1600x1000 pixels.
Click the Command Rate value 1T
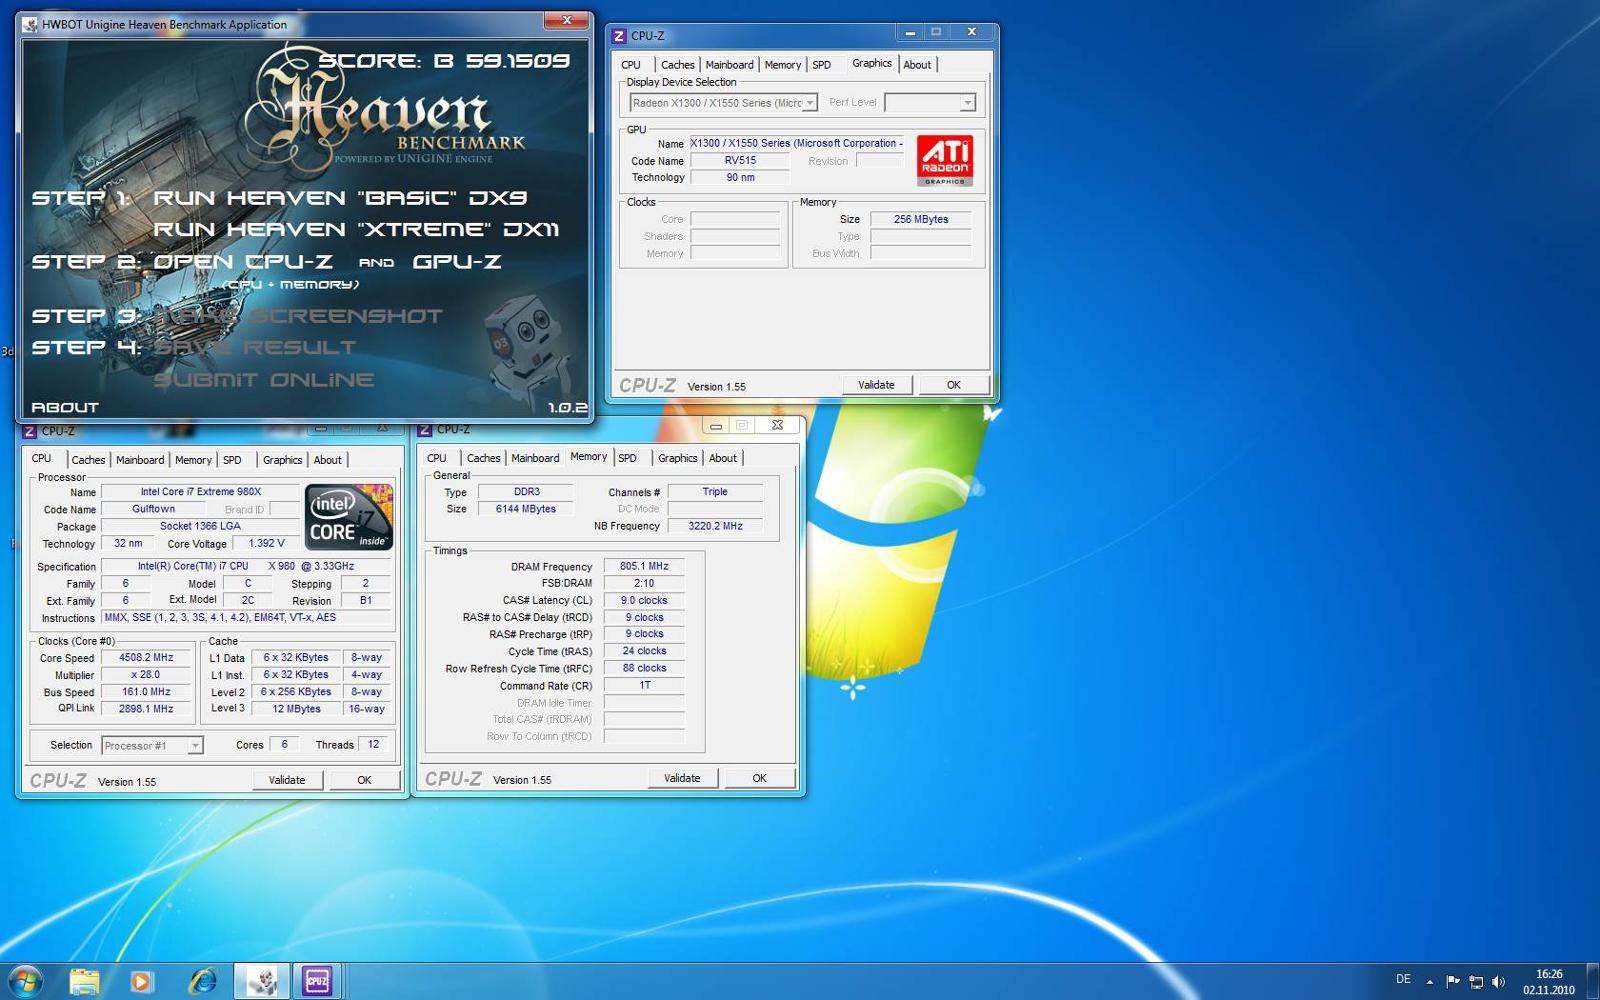644,685
